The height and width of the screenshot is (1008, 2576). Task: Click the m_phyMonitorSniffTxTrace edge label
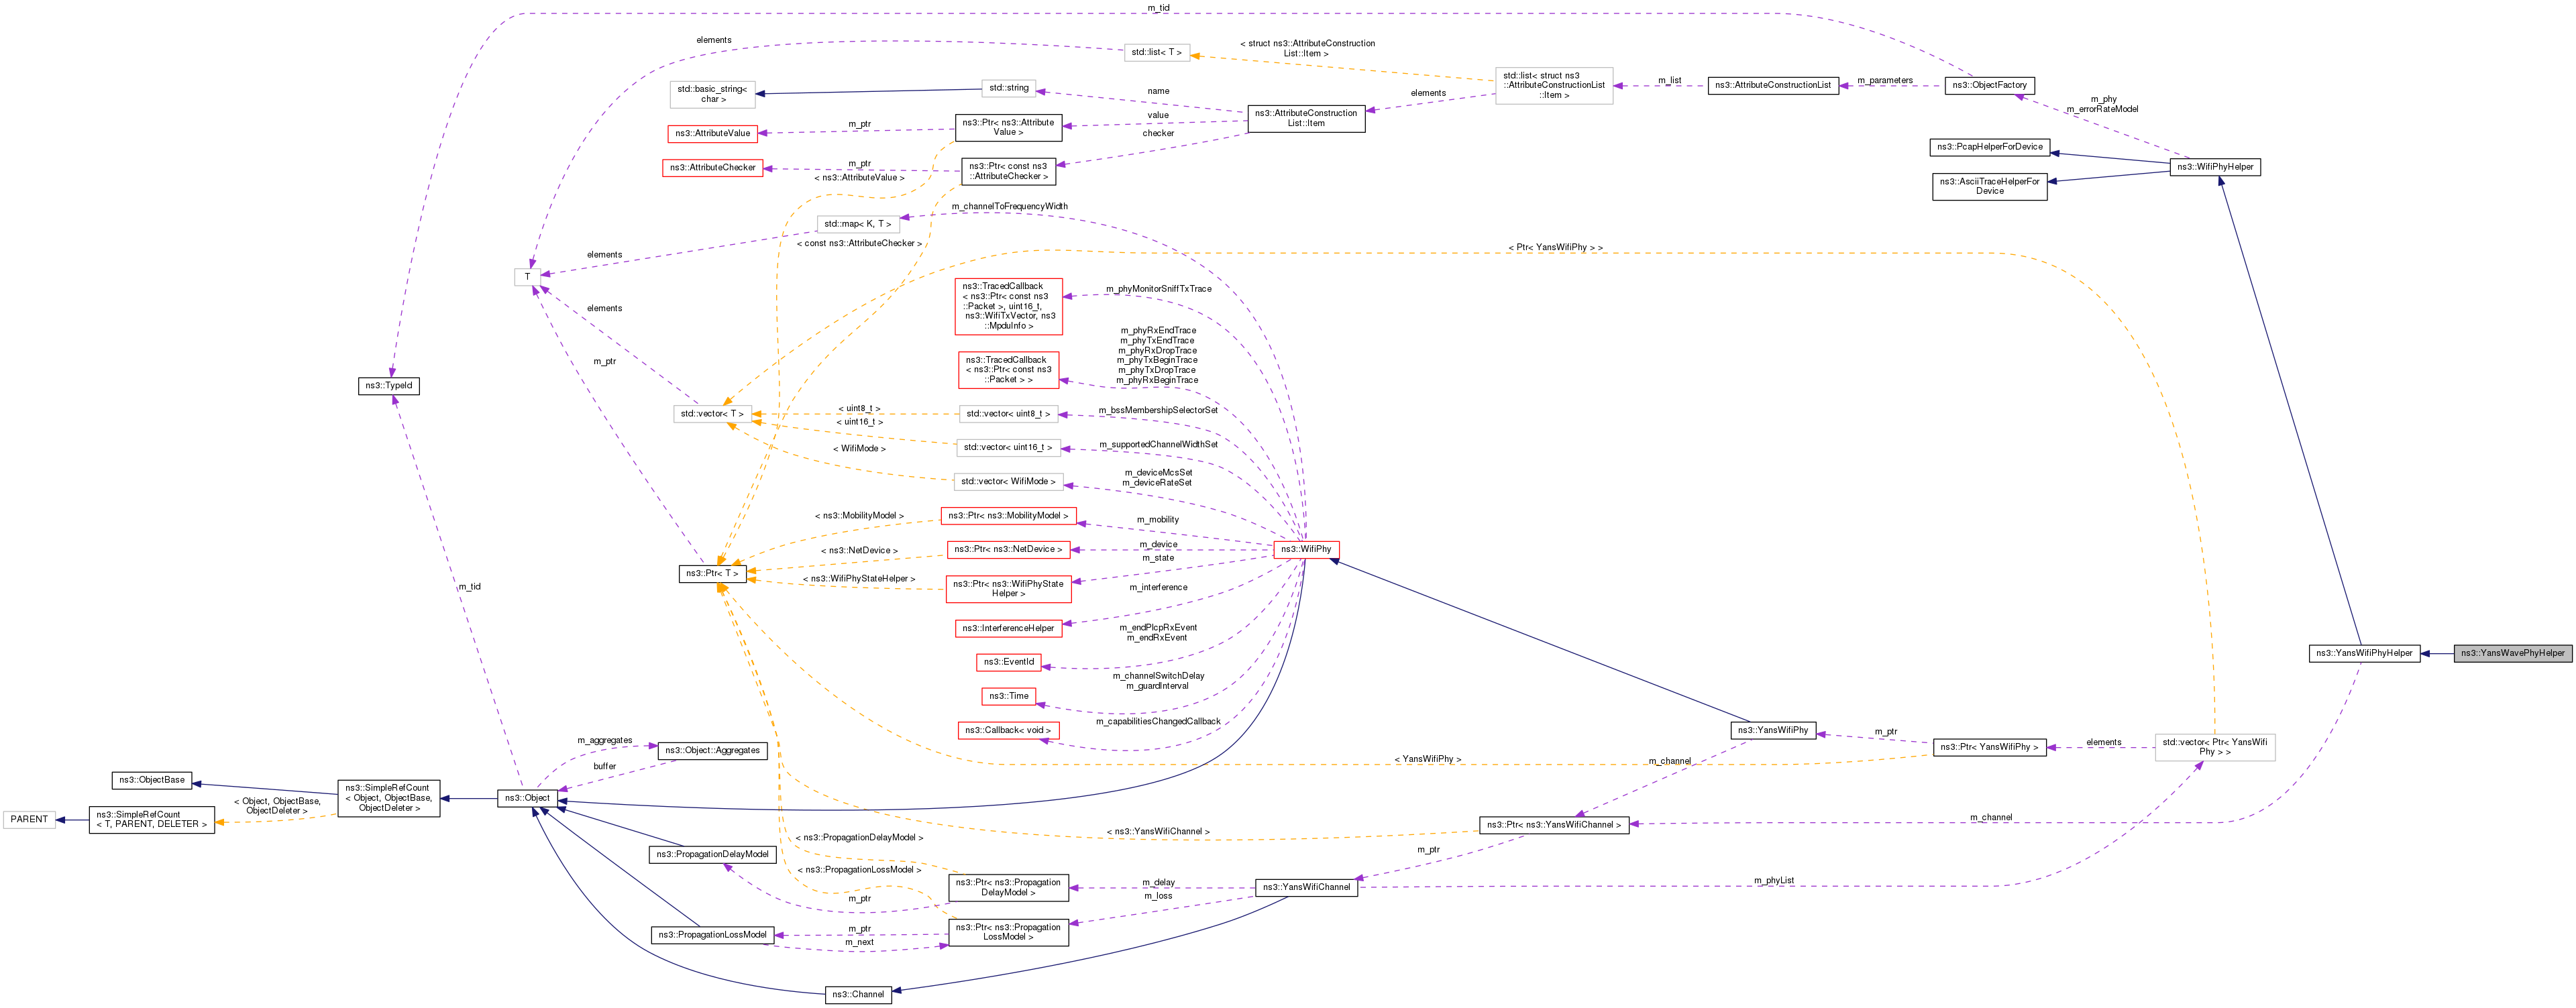tap(1158, 289)
